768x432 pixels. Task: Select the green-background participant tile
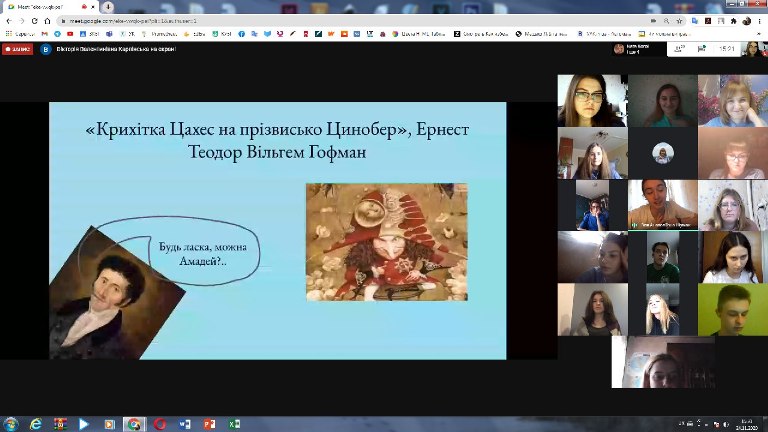coord(733,310)
